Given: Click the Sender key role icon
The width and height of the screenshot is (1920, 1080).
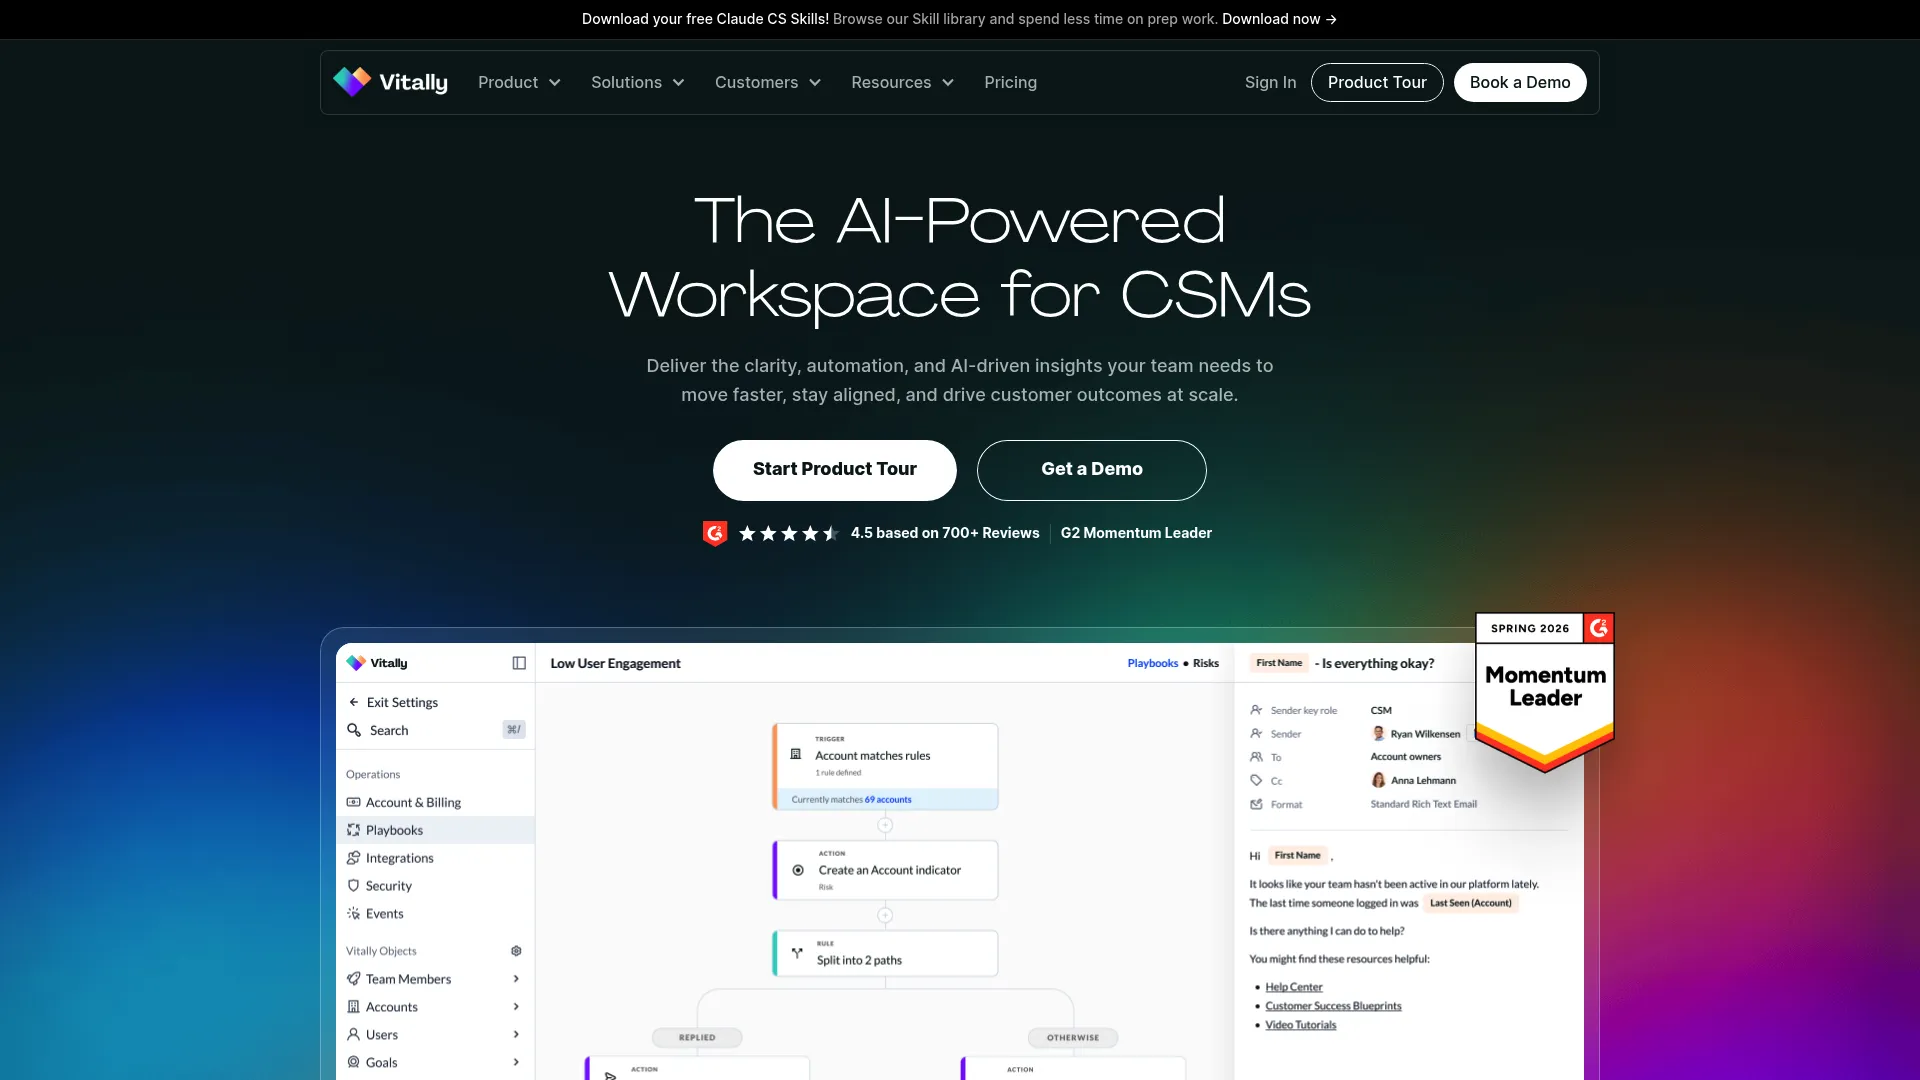Looking at the screenshot, I should click(x=1256, y=710).
